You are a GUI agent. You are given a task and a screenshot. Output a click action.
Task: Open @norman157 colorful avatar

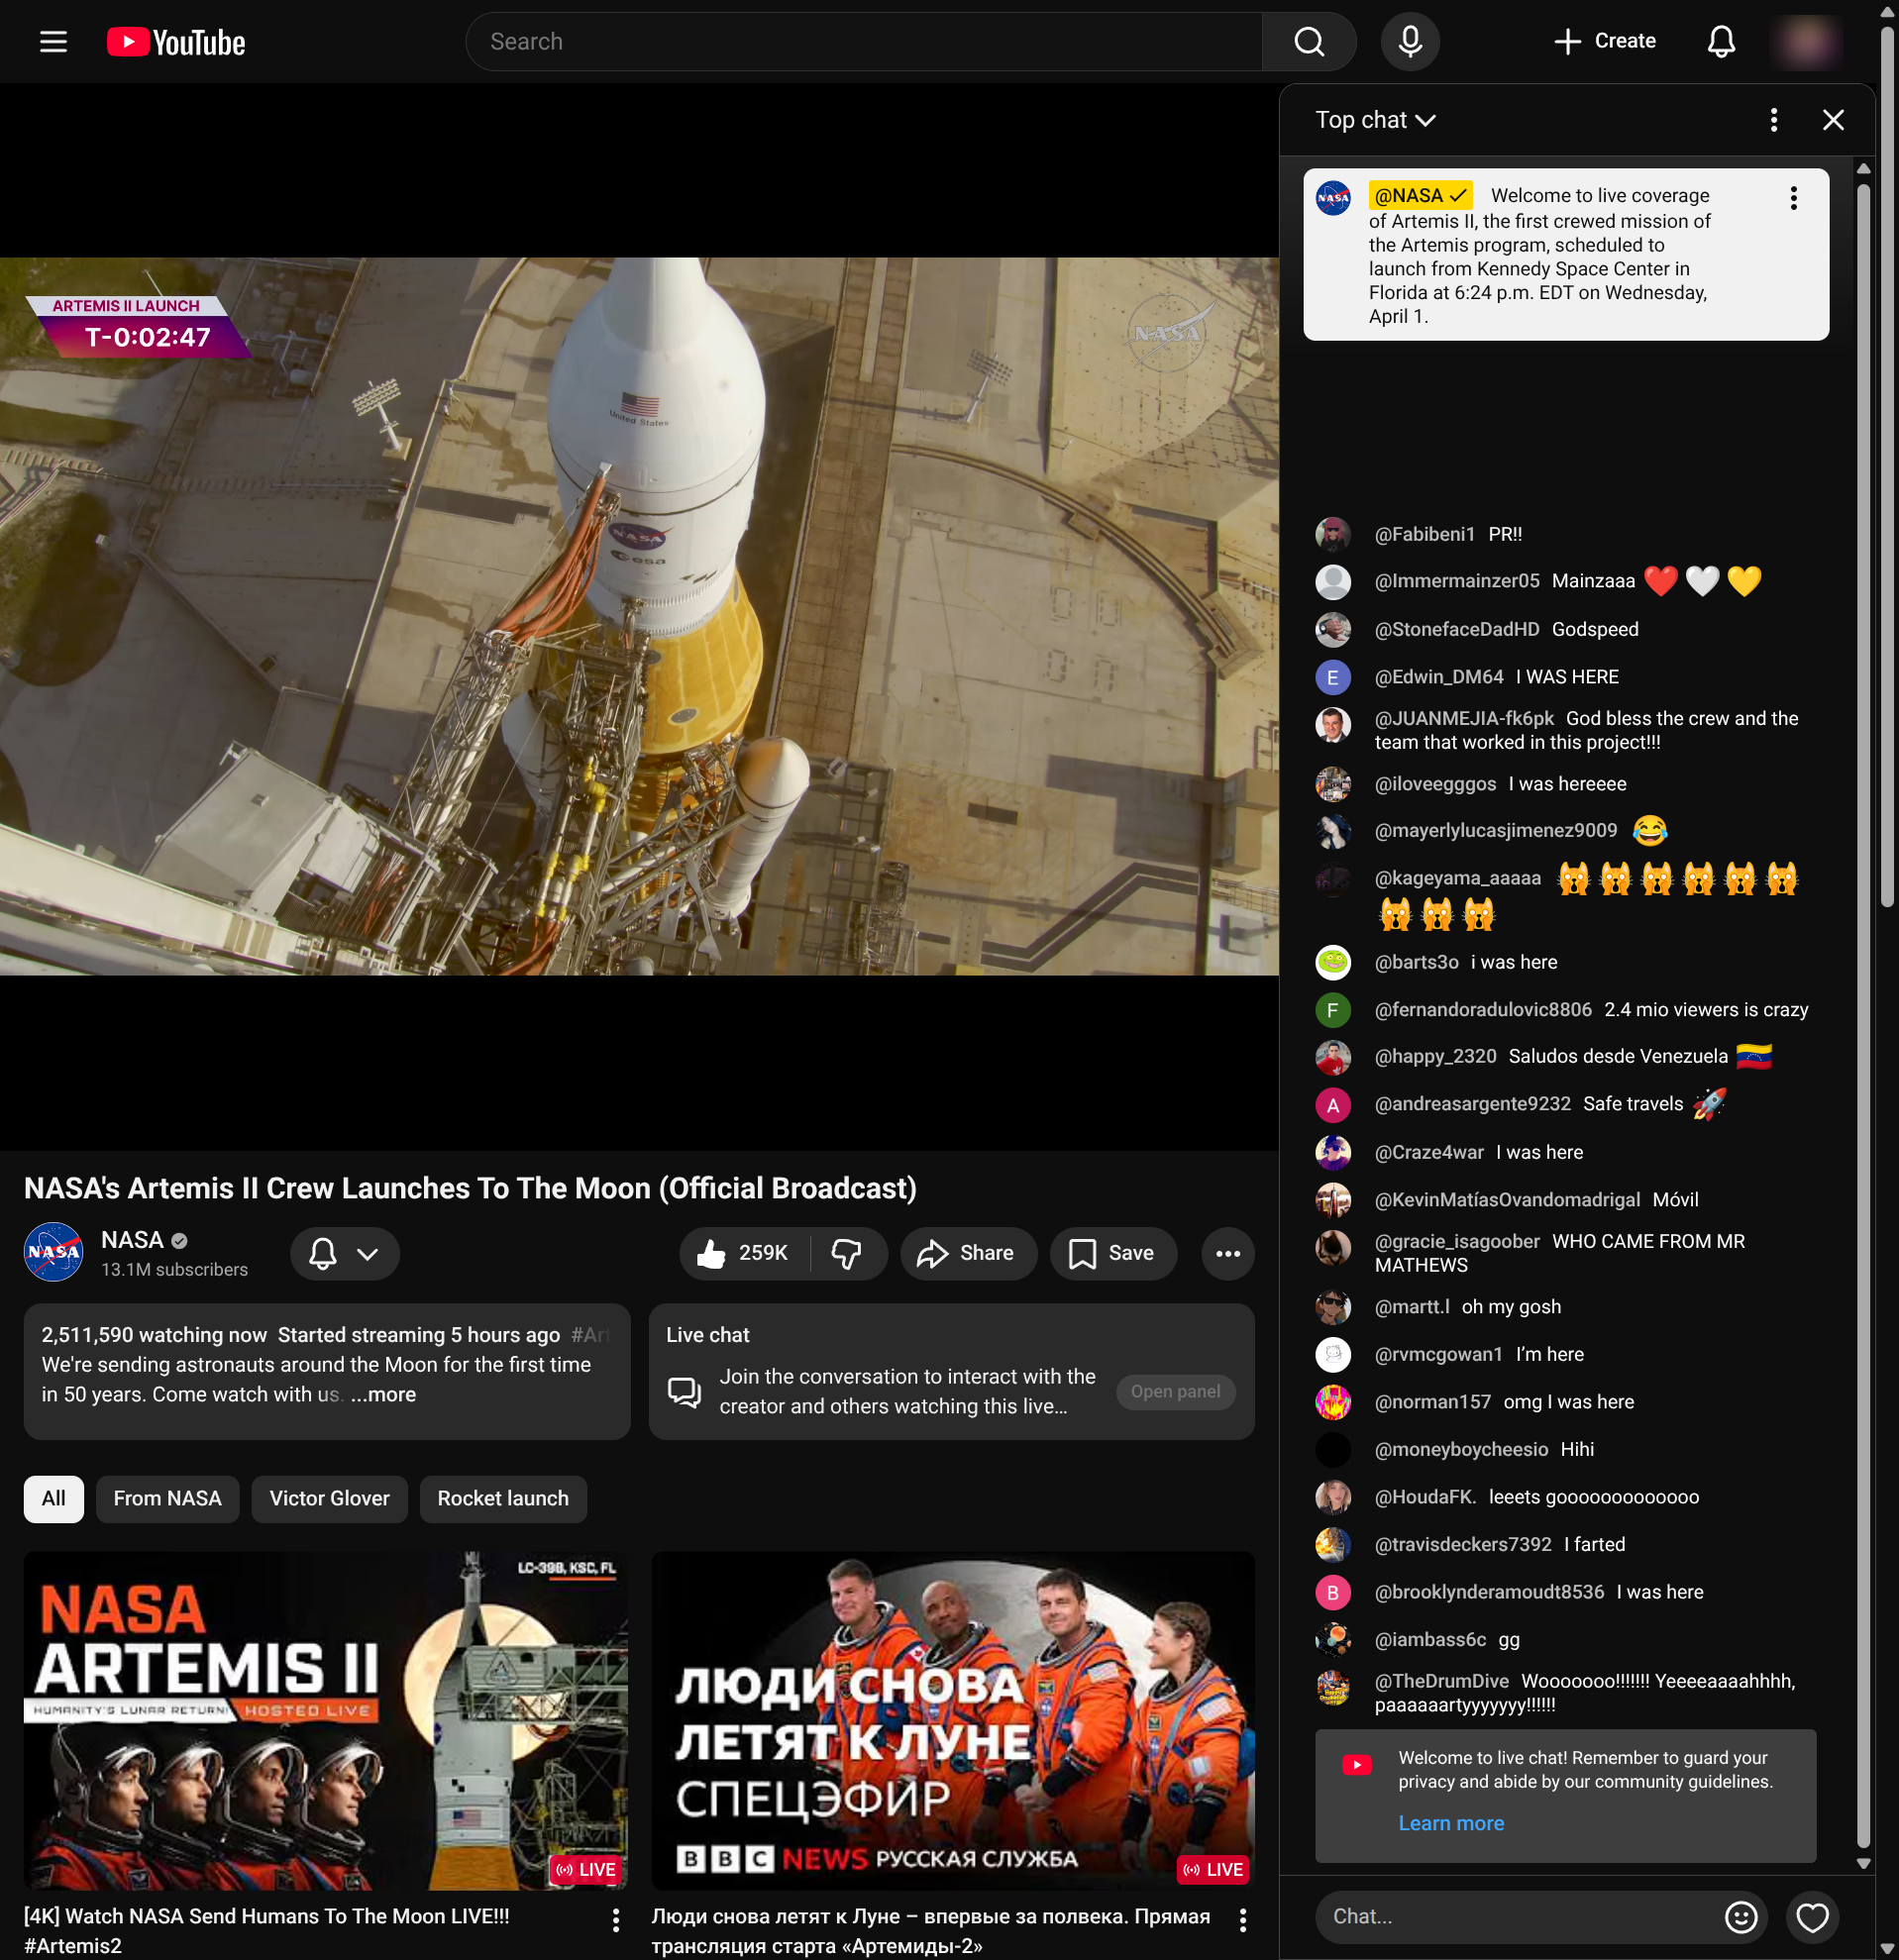tap(1332, 1402)
